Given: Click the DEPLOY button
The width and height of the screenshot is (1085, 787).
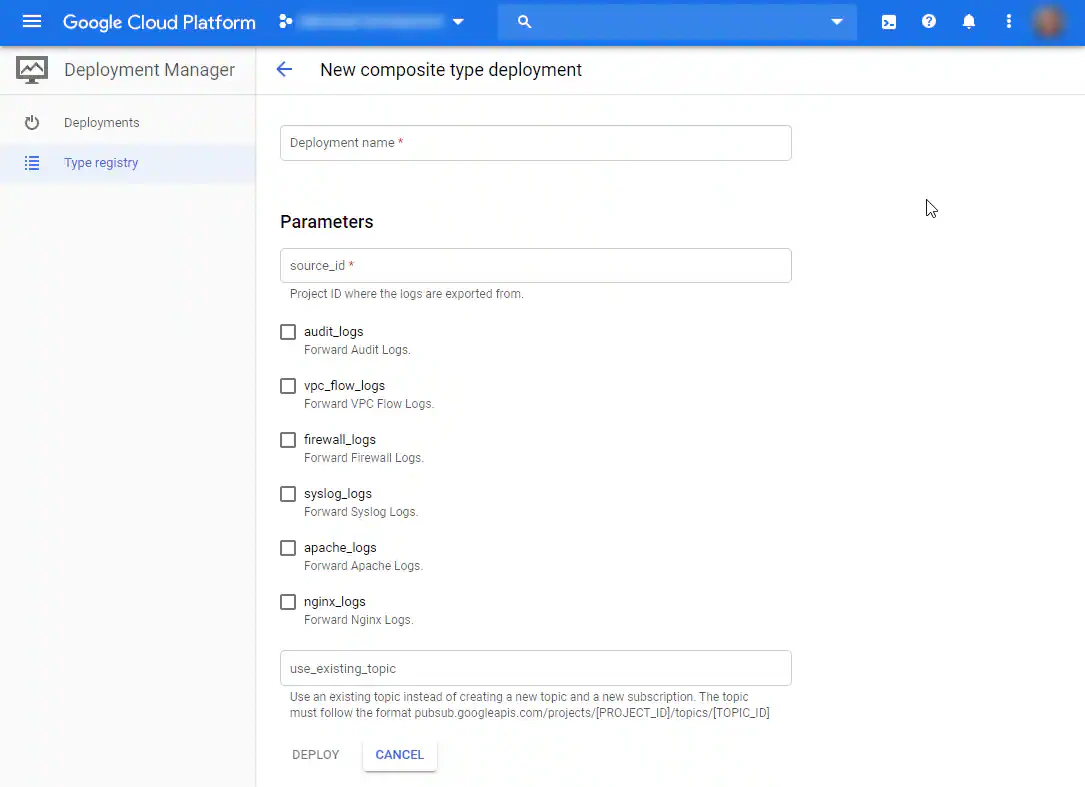Looking at the screenshot, I should 316,754.
